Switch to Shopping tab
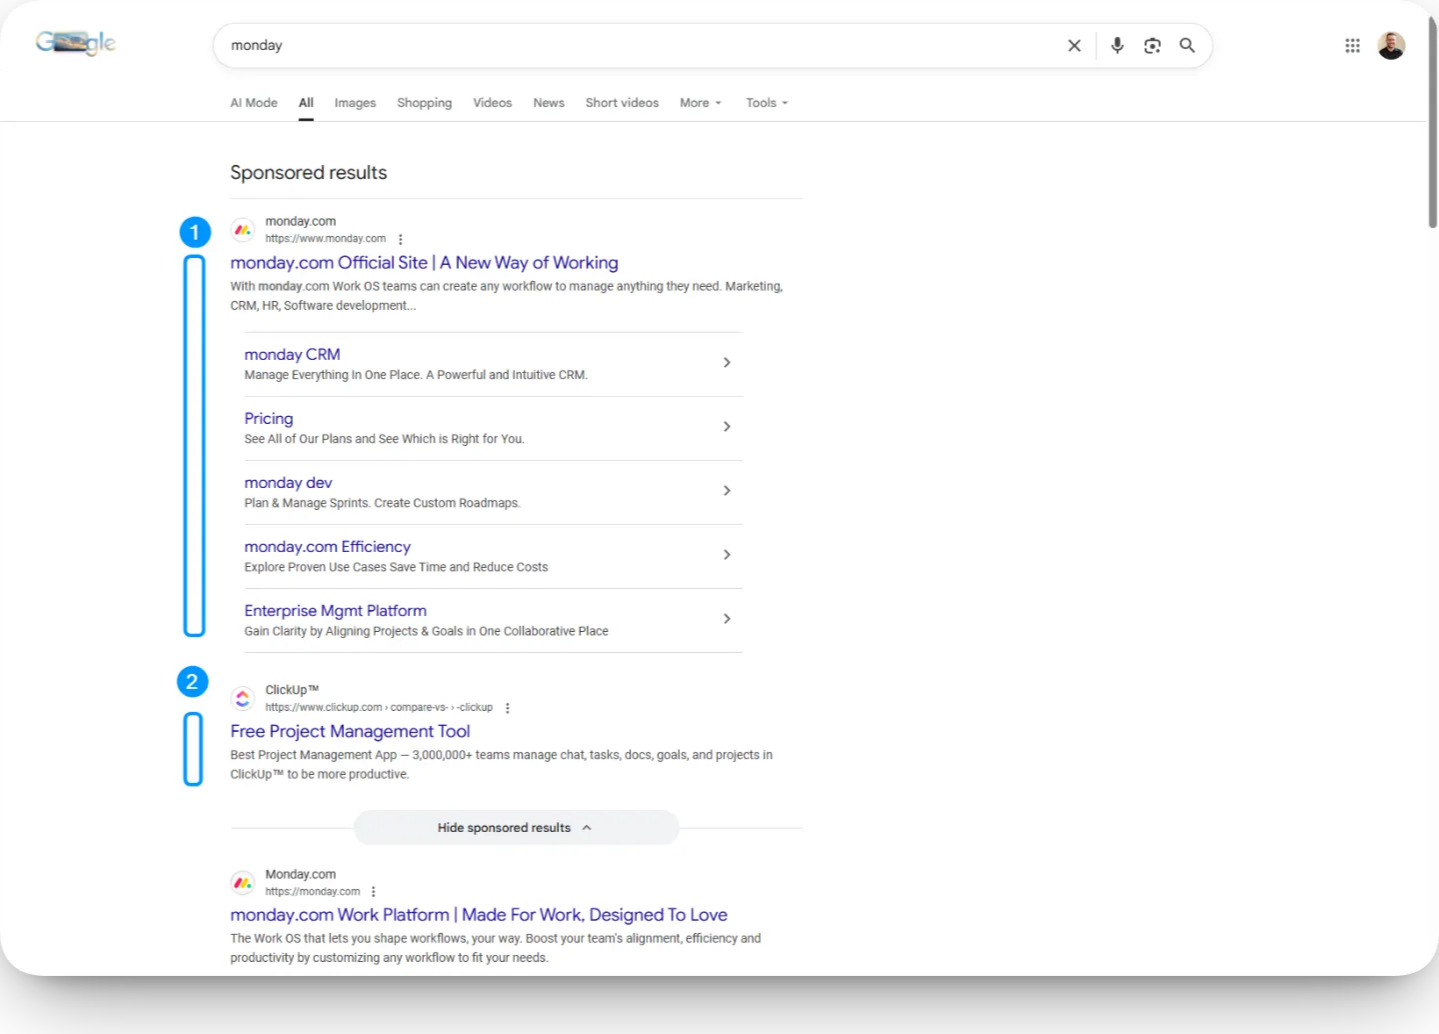 click(424, 103)
